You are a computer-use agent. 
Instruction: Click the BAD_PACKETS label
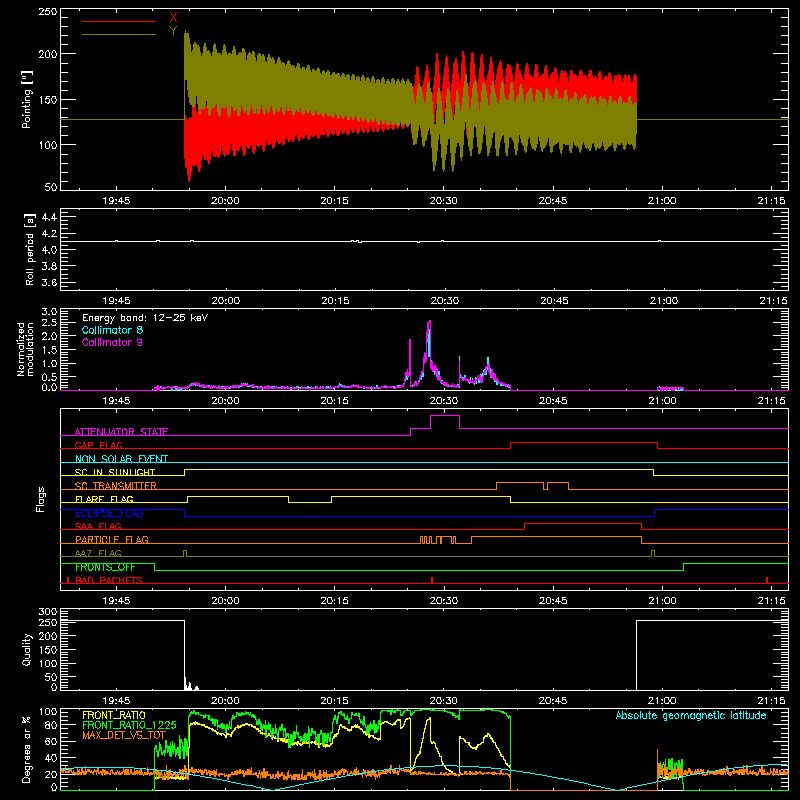(x=109, y=580)
